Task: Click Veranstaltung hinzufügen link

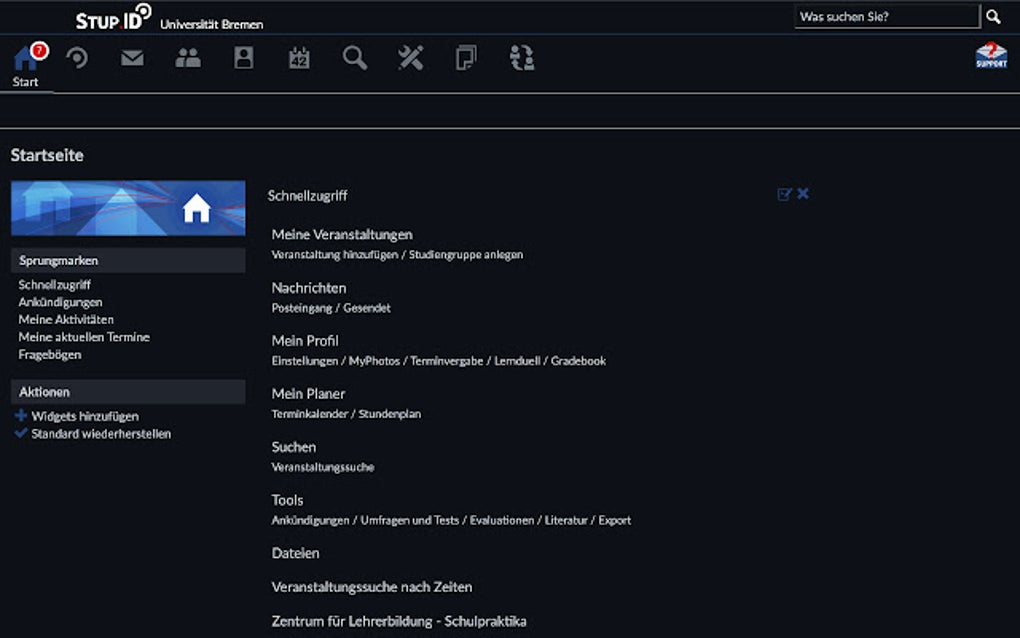Action: pos(335,255)
